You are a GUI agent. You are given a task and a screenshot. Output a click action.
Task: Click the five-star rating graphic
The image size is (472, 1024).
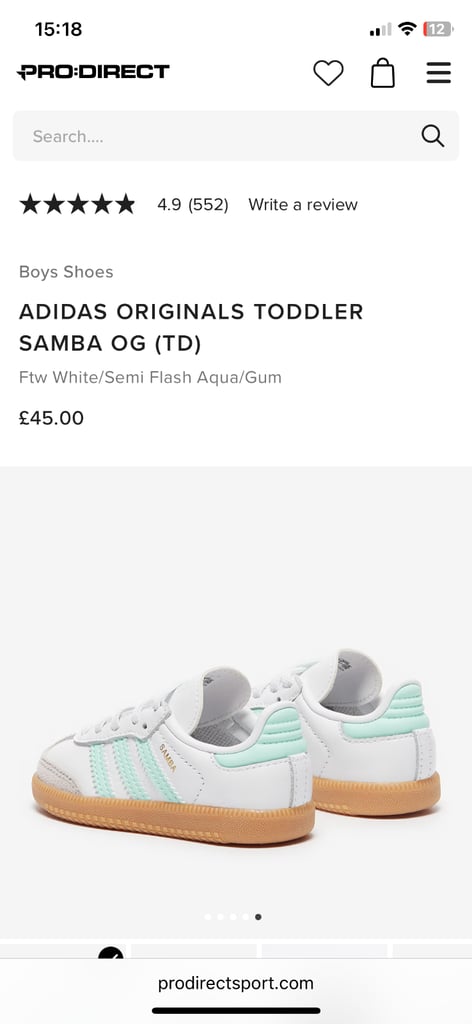pos(77,204)
